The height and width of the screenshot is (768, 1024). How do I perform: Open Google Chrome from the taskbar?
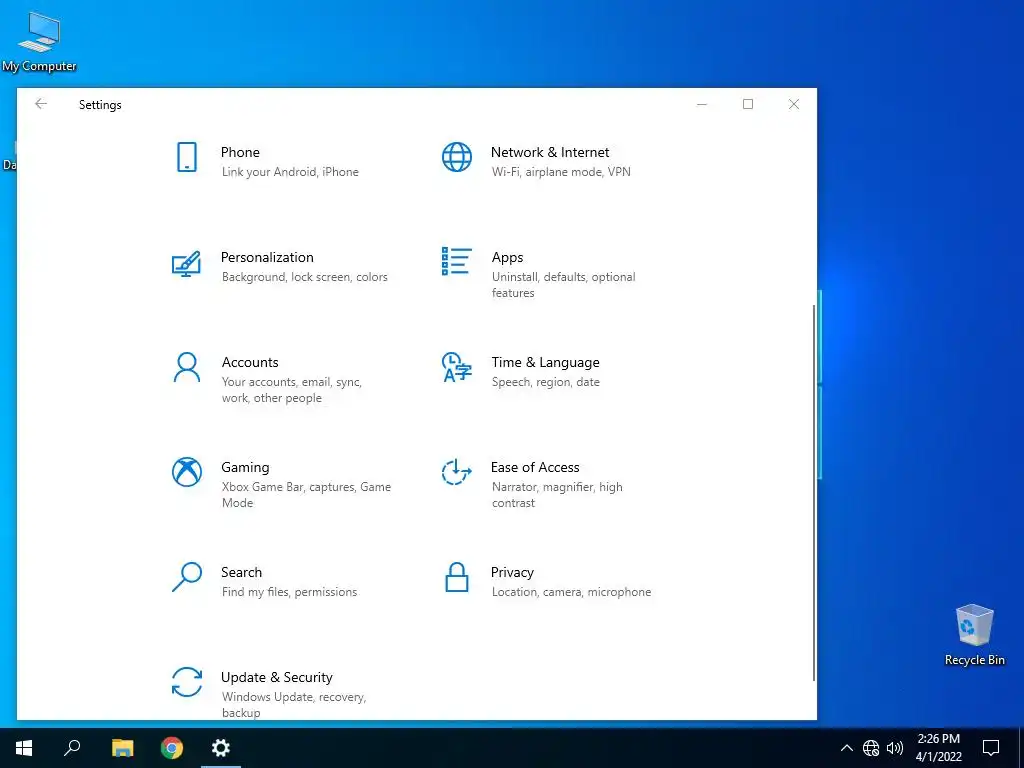tap(172, 748)
